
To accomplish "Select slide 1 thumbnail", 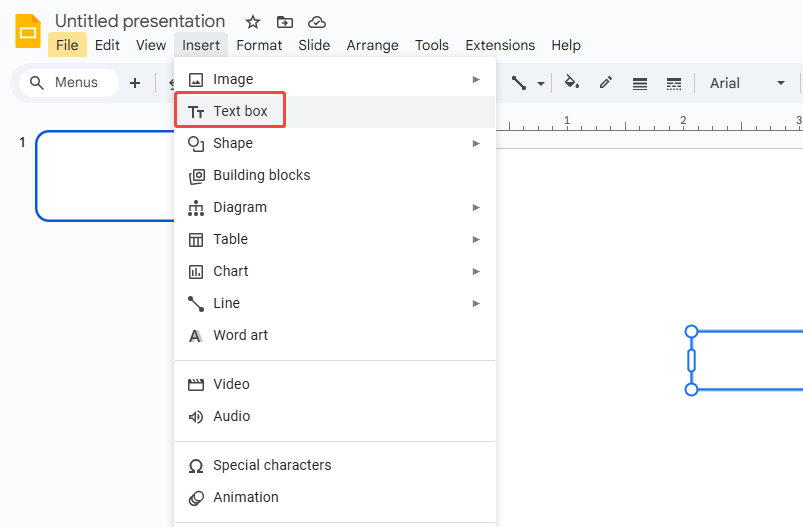I will tap(105, 176).
